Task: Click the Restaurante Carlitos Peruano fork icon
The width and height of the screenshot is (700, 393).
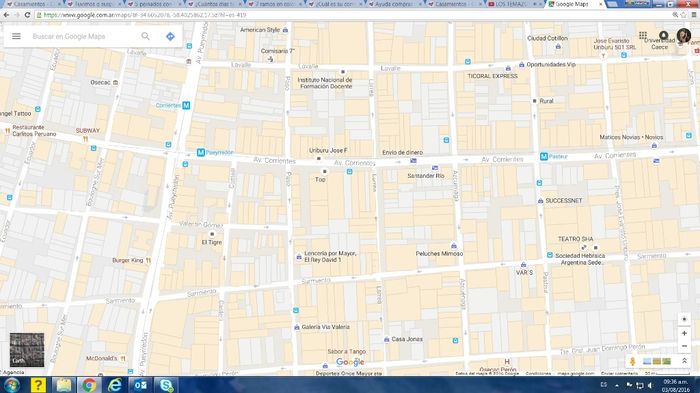Action: pyautogui.click(x=7, y=131)
